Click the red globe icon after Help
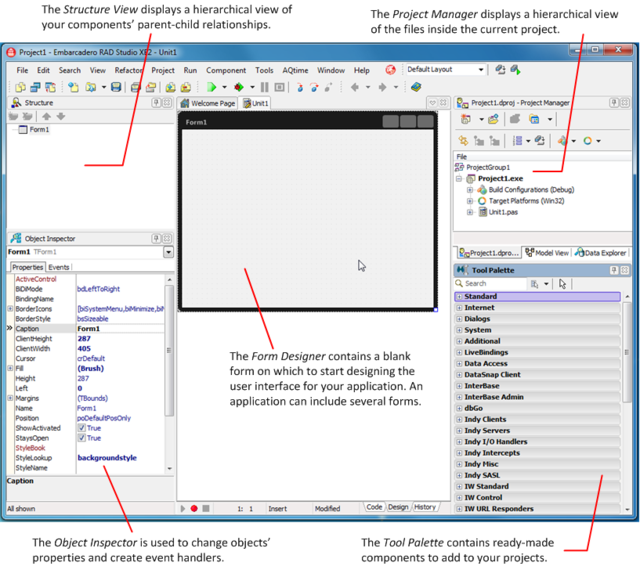 point(391,70)
